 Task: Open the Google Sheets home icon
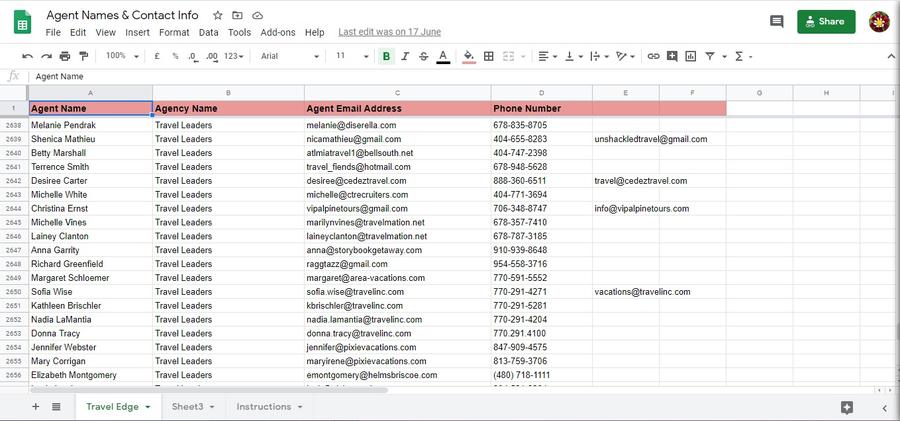[22, 22]
